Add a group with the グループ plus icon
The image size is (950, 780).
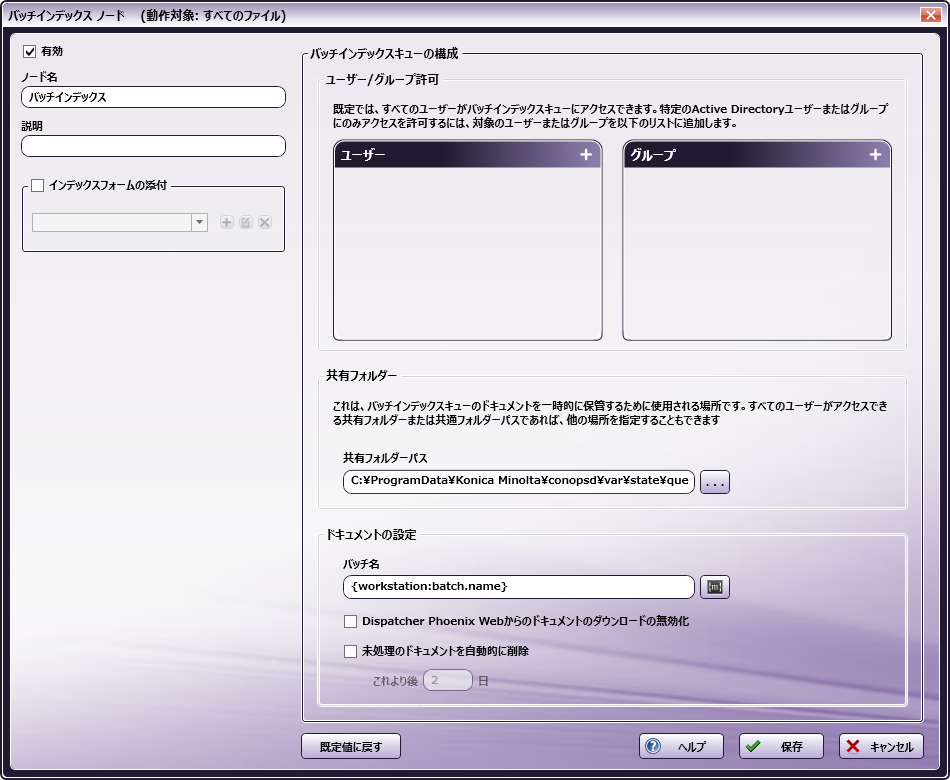pyautogui.click(x=875, y=155)
